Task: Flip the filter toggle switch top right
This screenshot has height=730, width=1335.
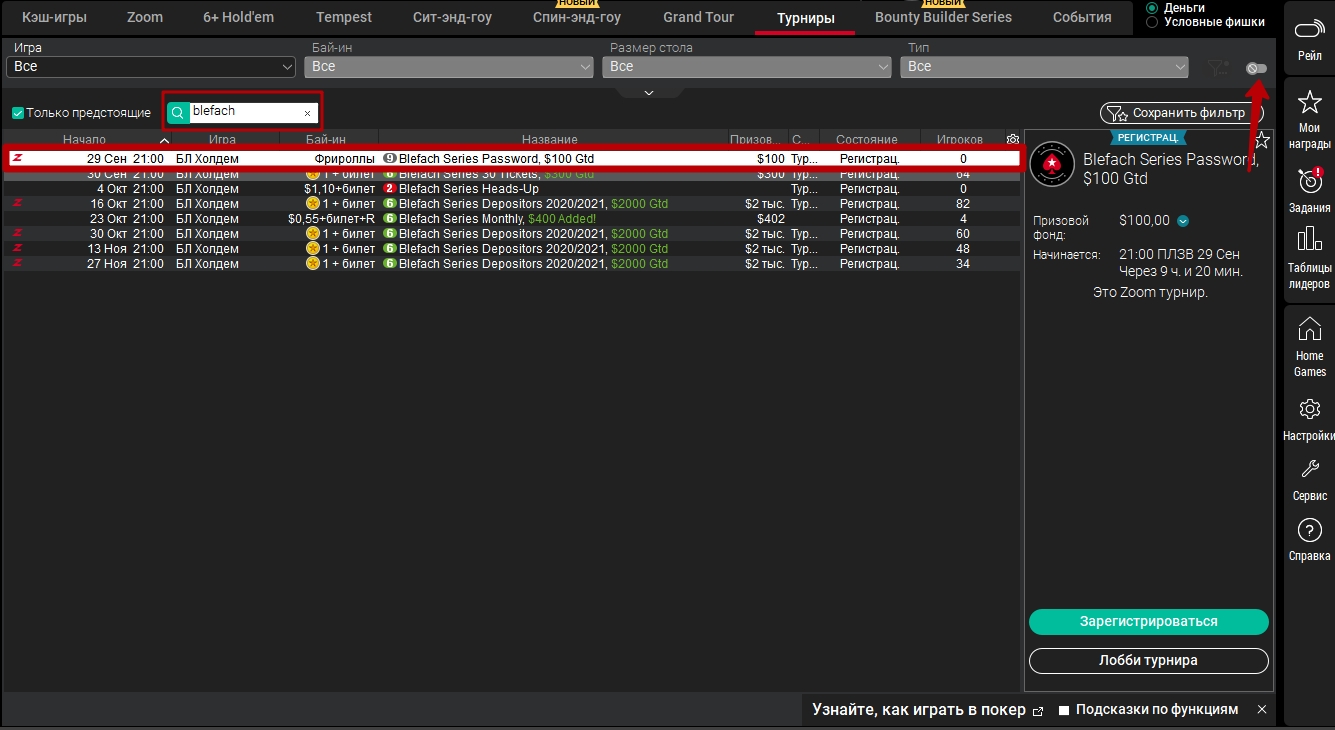Action: click(x=1257, y=68)
